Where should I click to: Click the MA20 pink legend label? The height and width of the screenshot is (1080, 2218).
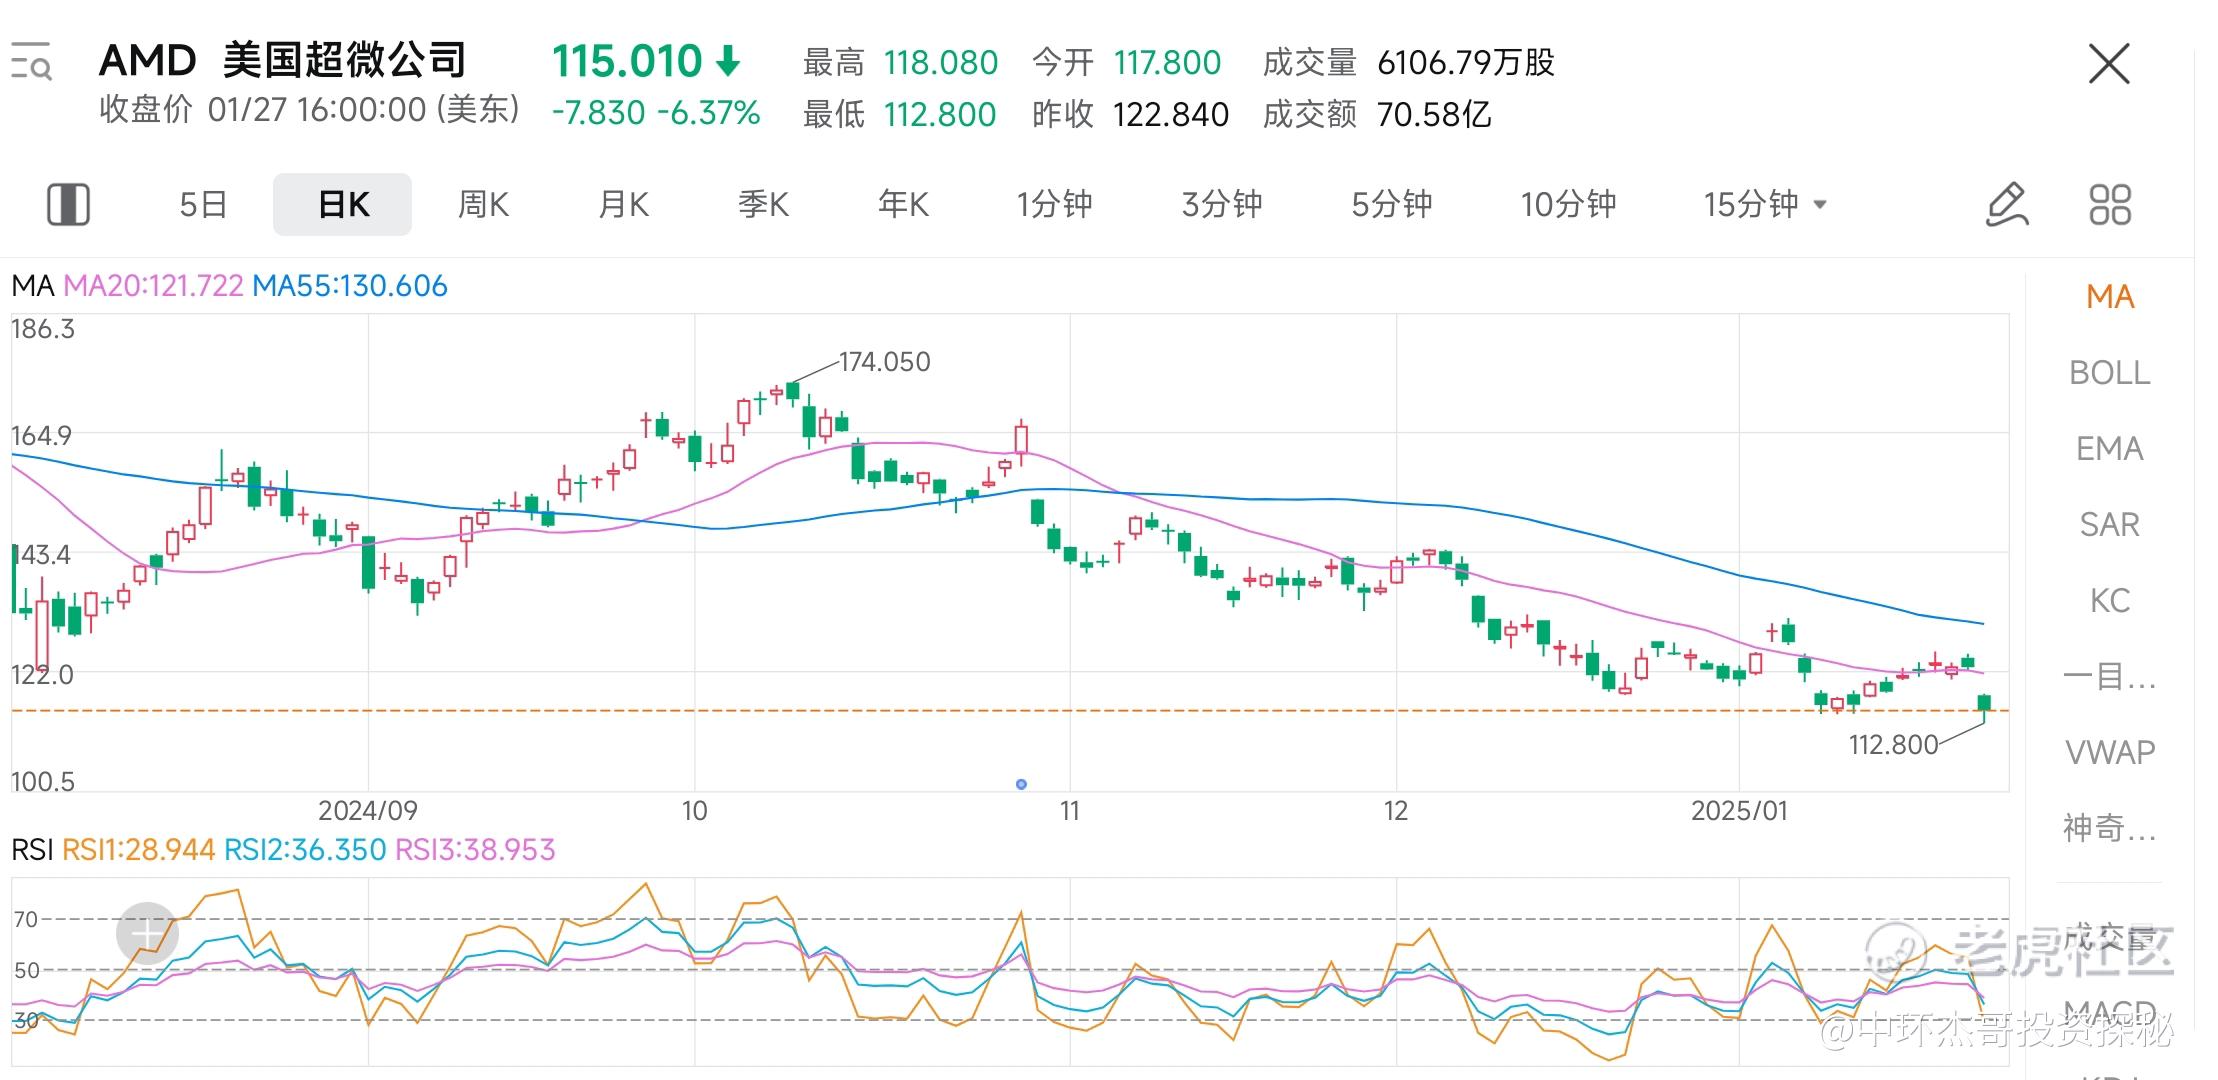pos(153,286)
